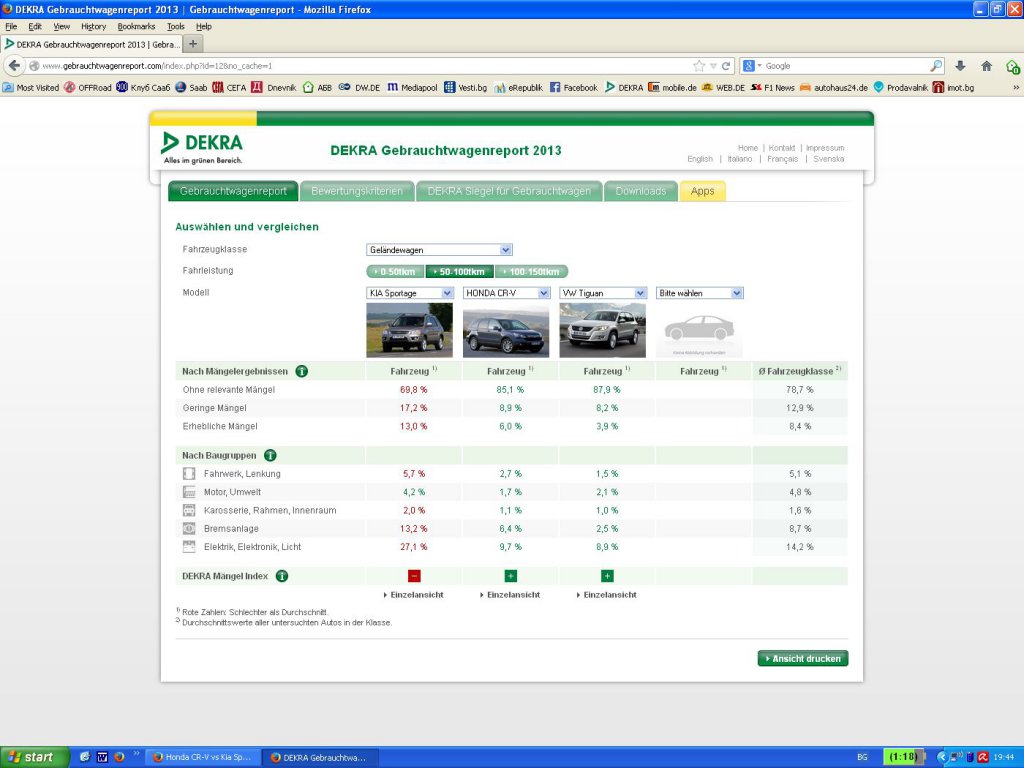The width and height of the screenshot is (1024, 768).
Task: Click the Firefox back arrow button
Action: [x=14, y=65]
